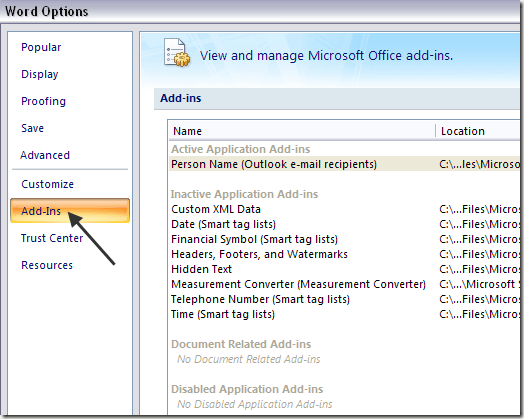The image size is (524, 419).
Task: Click the No Disabled Application Add-ins entry
Action: (x=255, y=404)
